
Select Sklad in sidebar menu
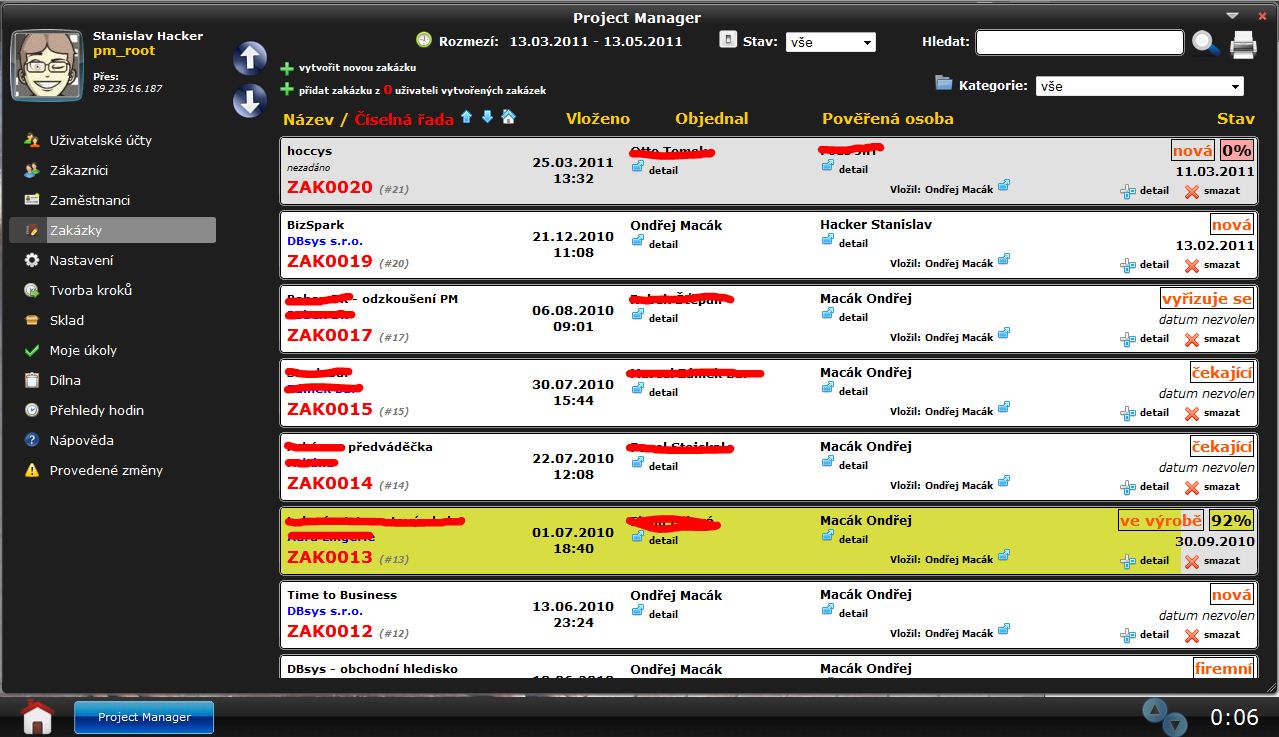point(67,320)
